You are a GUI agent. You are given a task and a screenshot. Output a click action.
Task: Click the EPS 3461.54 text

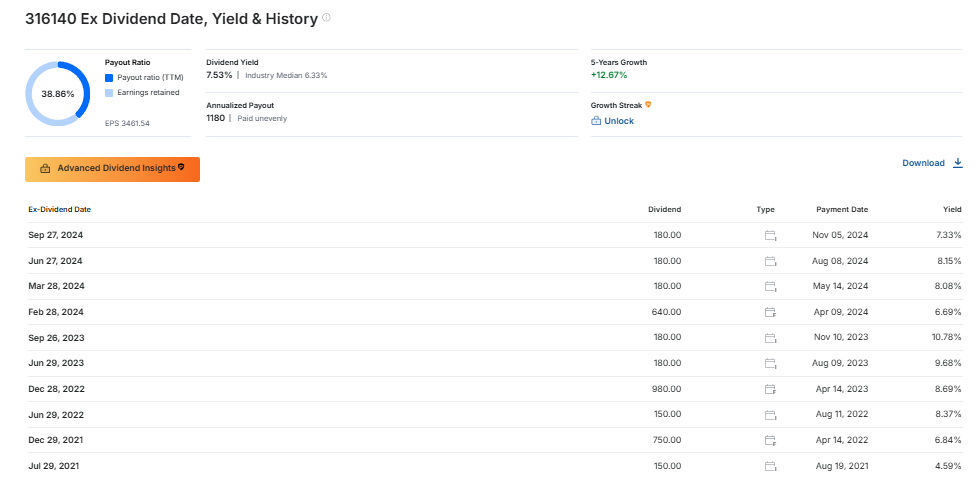[x=127, y=123]
